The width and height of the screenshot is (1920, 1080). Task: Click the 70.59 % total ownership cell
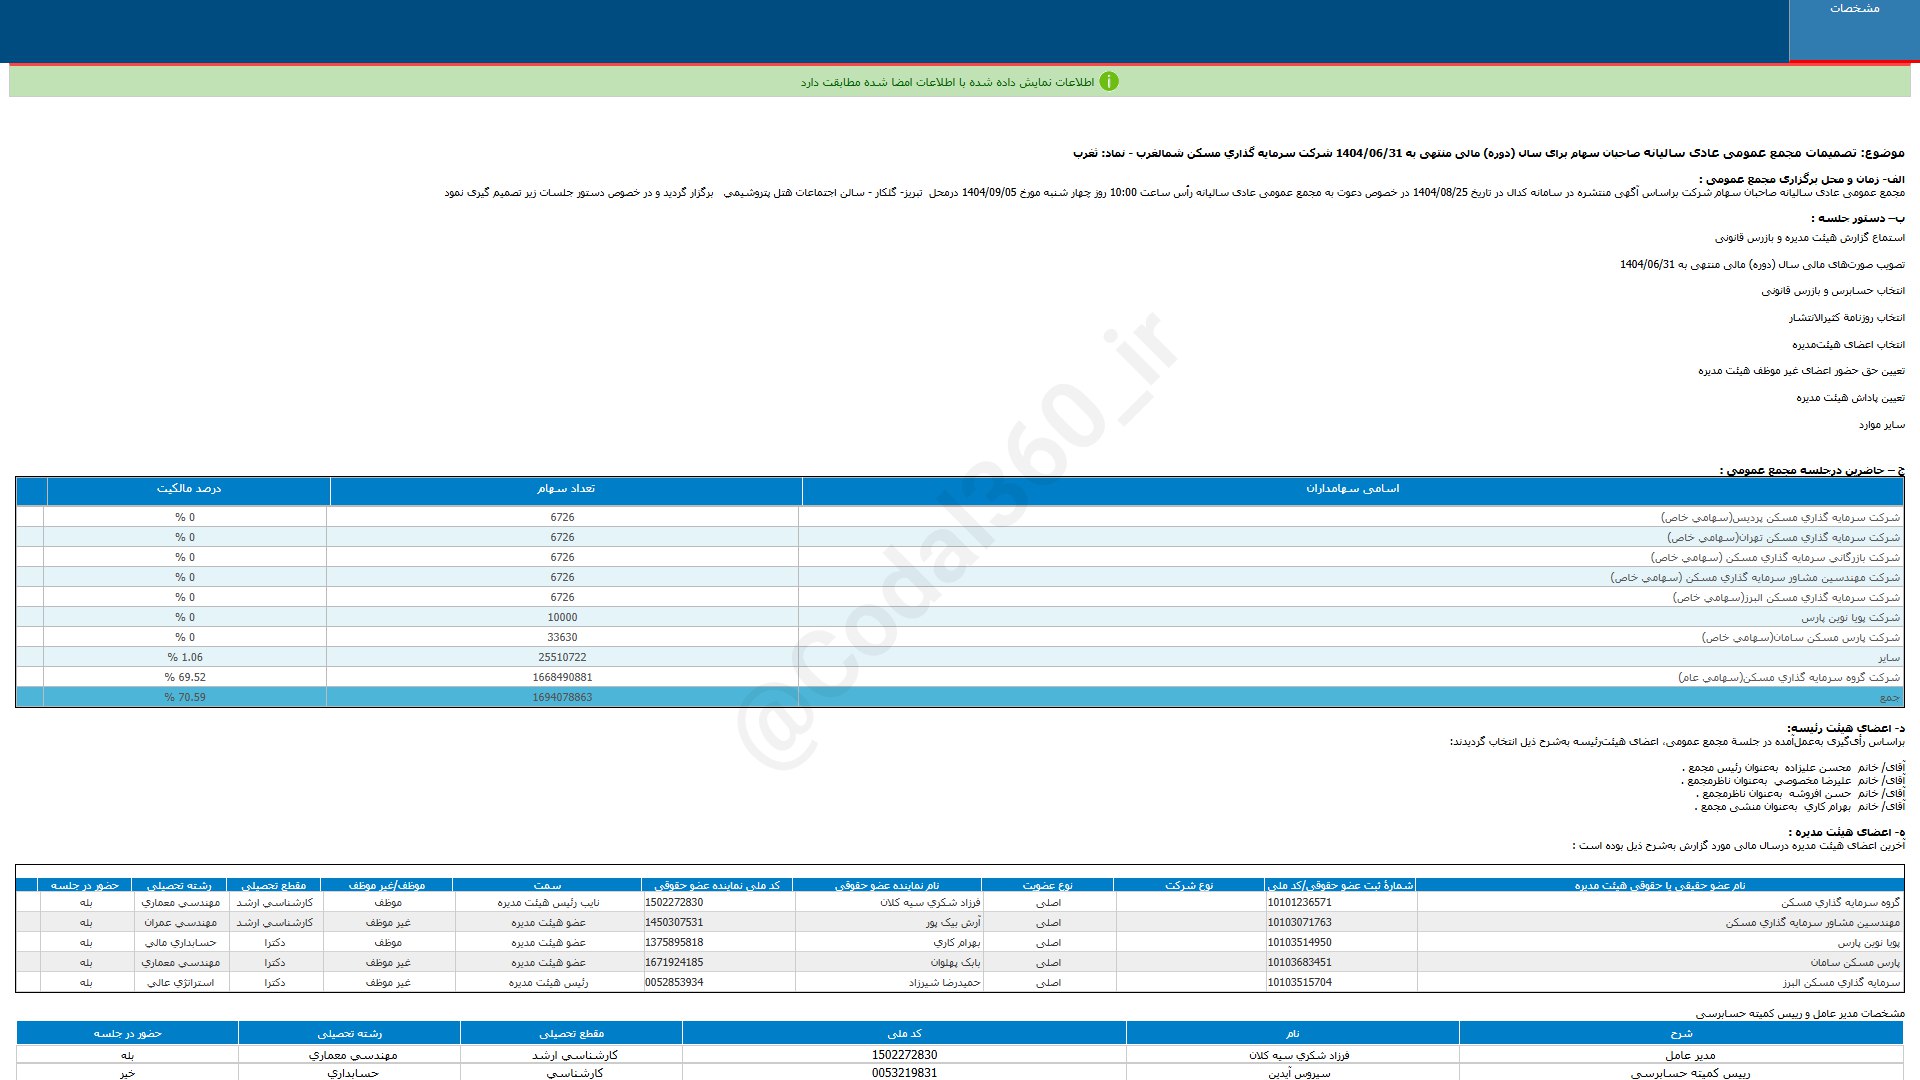point(185,697)
